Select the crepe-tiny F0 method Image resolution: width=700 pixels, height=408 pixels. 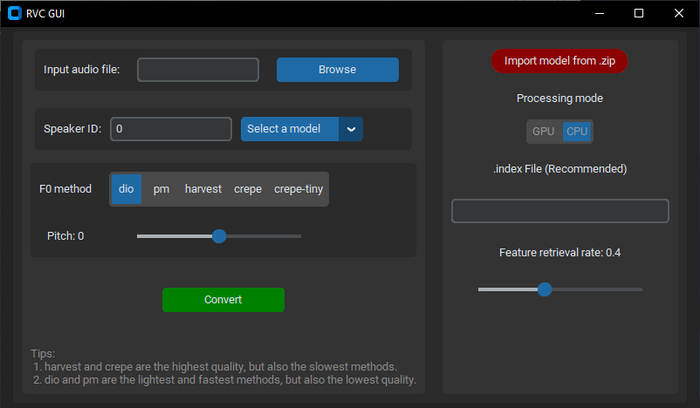point(298,189)
